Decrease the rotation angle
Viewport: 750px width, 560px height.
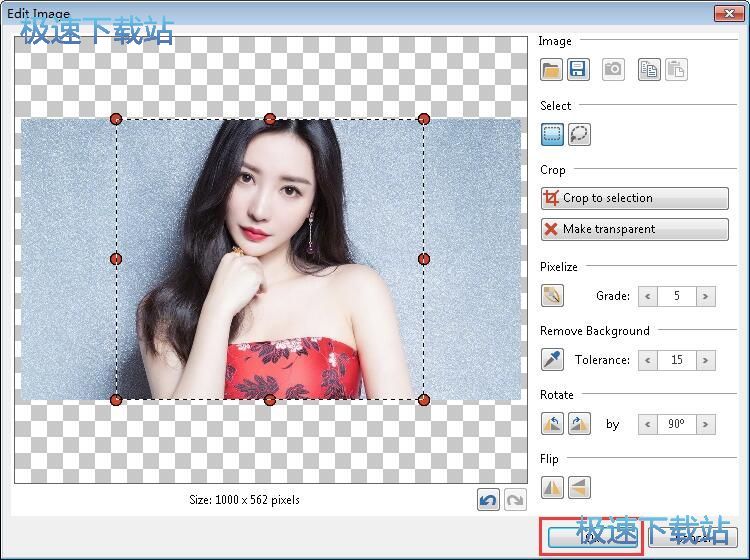tap(648, 424)
